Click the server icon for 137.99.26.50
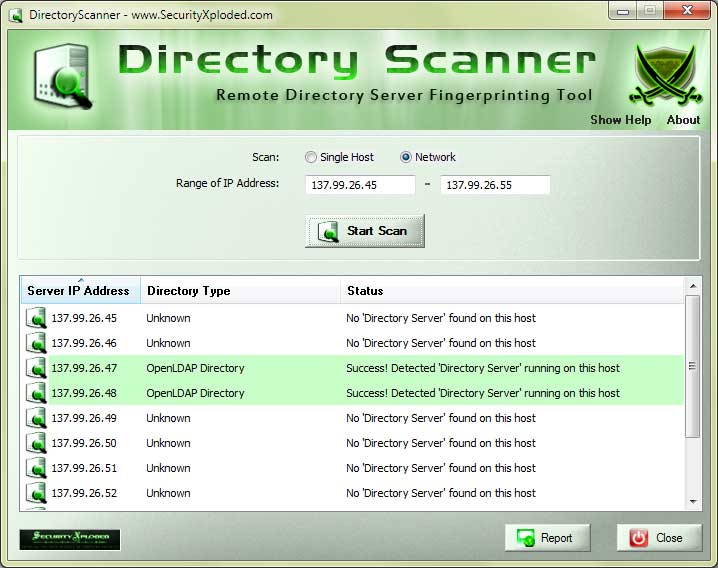 36,443
